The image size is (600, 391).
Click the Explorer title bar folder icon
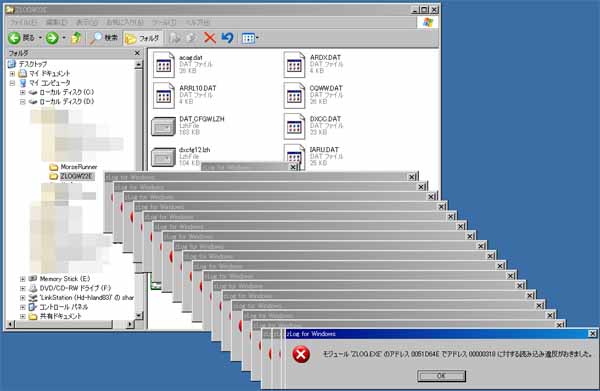(x=10, y=9)
